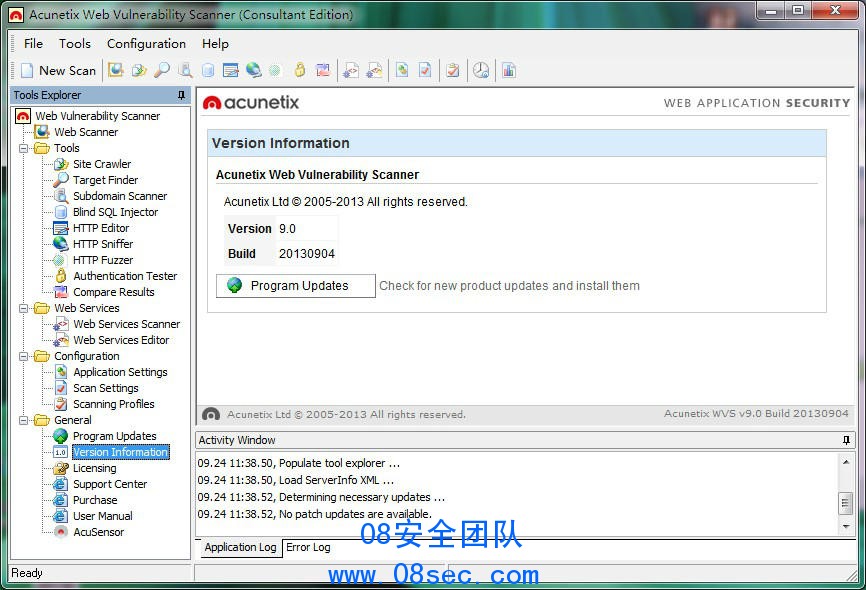Open HTTP Sniffer globe icon in toolbar
The width and height of the screenshot is (866, 590).
pyautogui.click(x=254, y=70)
